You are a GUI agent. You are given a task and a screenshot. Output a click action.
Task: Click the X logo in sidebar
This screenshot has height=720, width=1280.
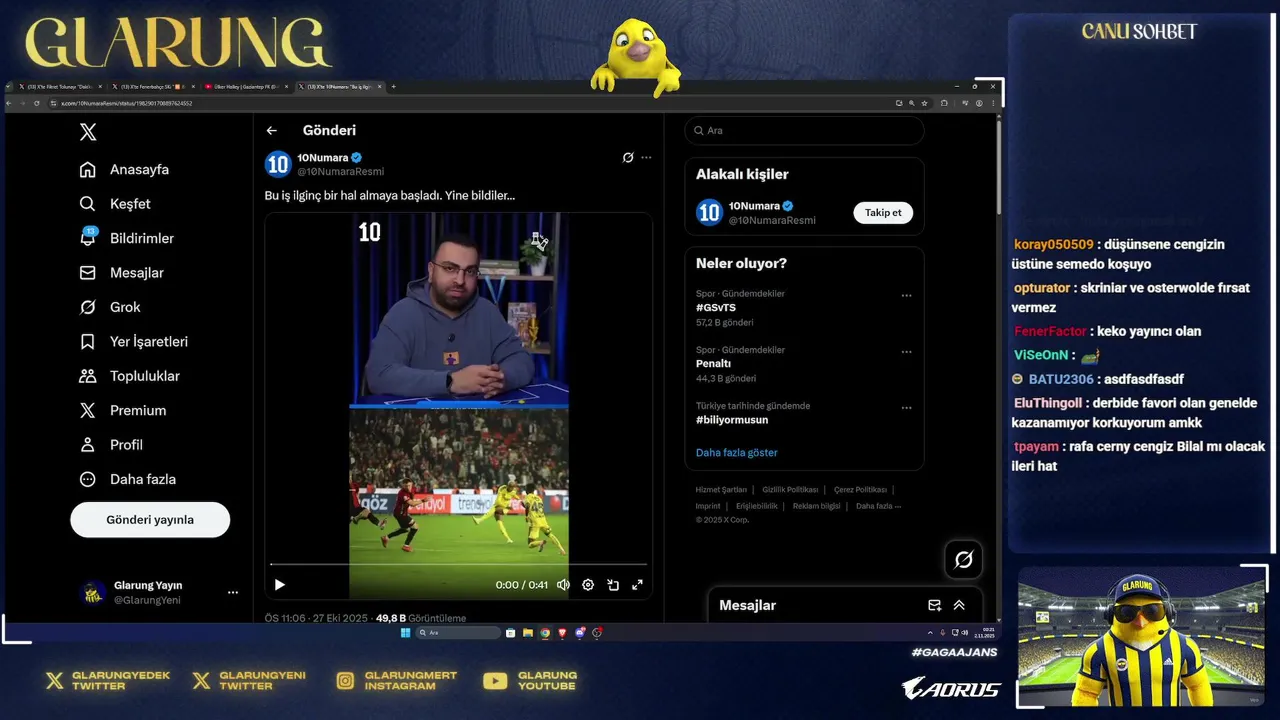point(88,132)
